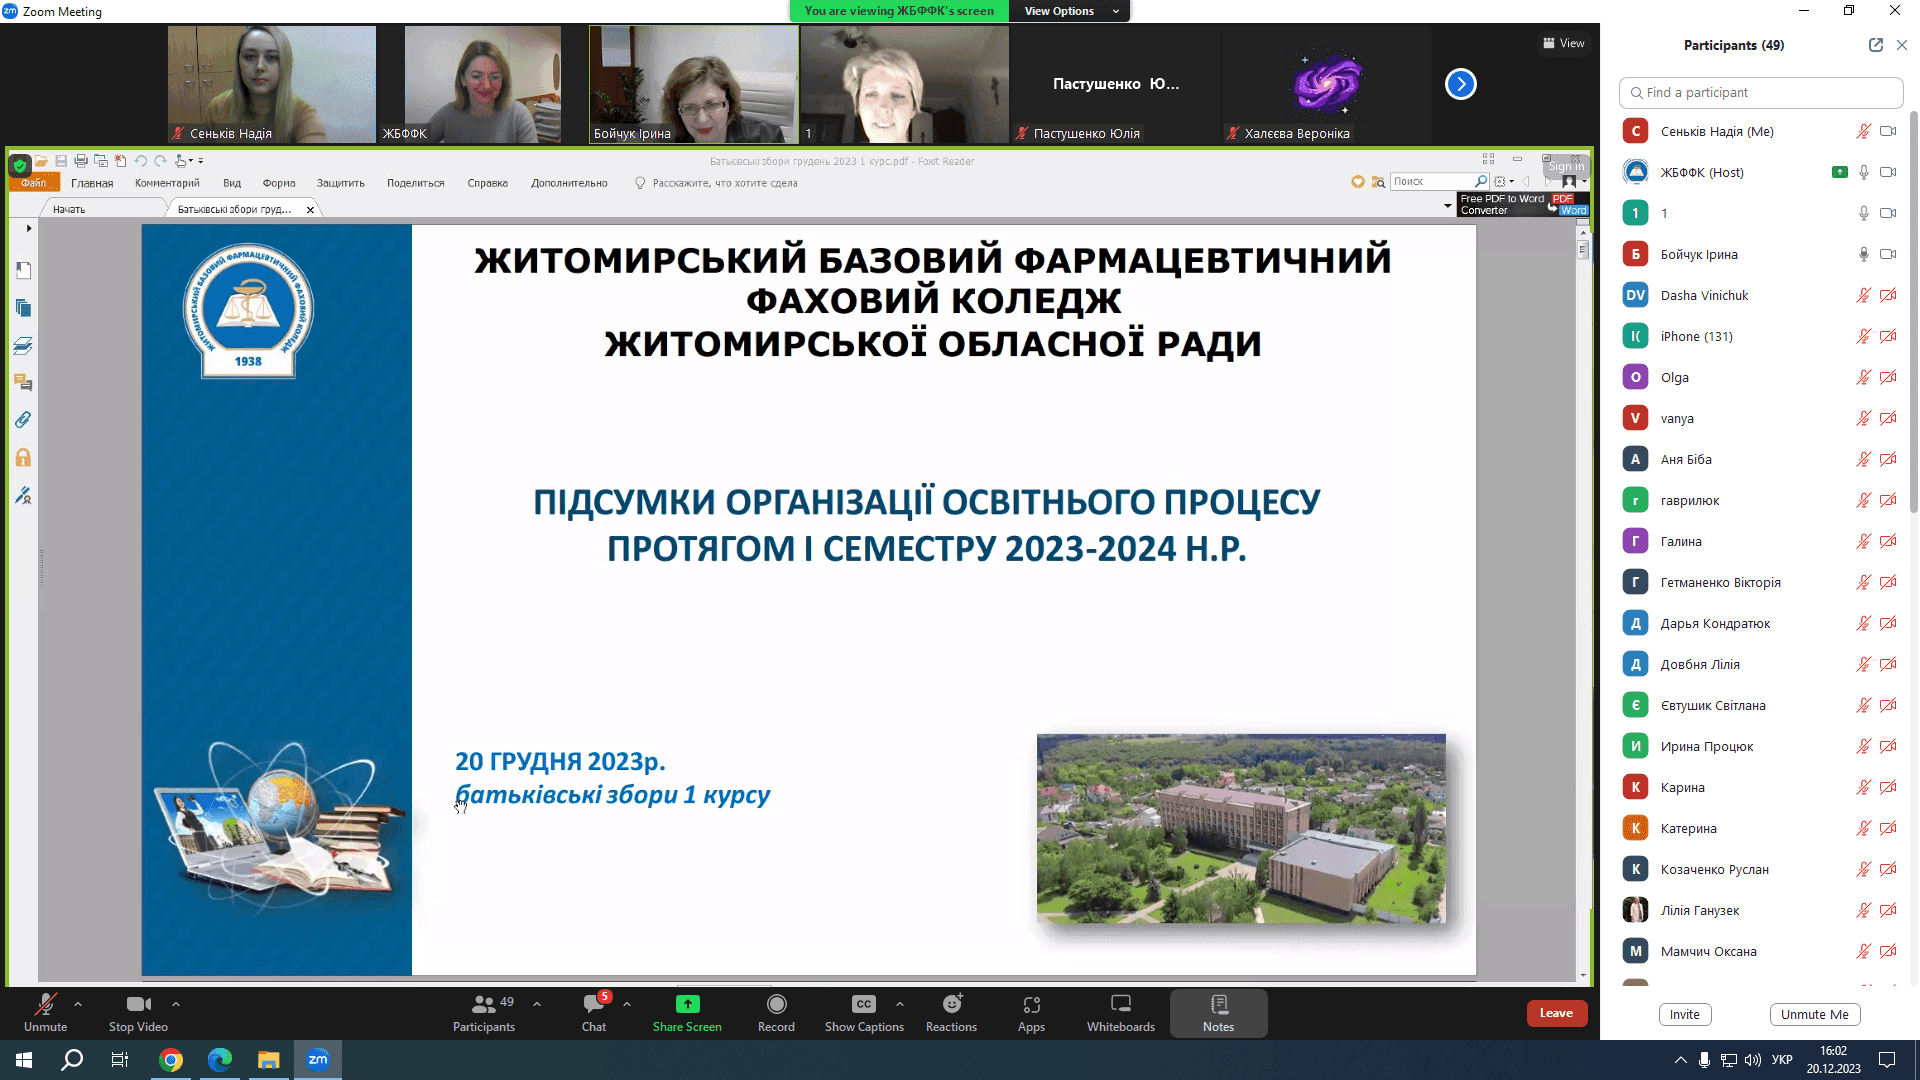
Task: Click camera-off icon for Olga
Action: point(1888,377)
